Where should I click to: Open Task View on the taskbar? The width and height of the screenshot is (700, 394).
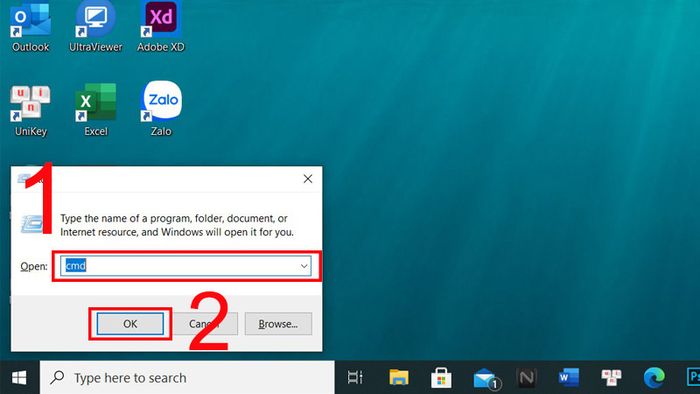tap(355, 377)
